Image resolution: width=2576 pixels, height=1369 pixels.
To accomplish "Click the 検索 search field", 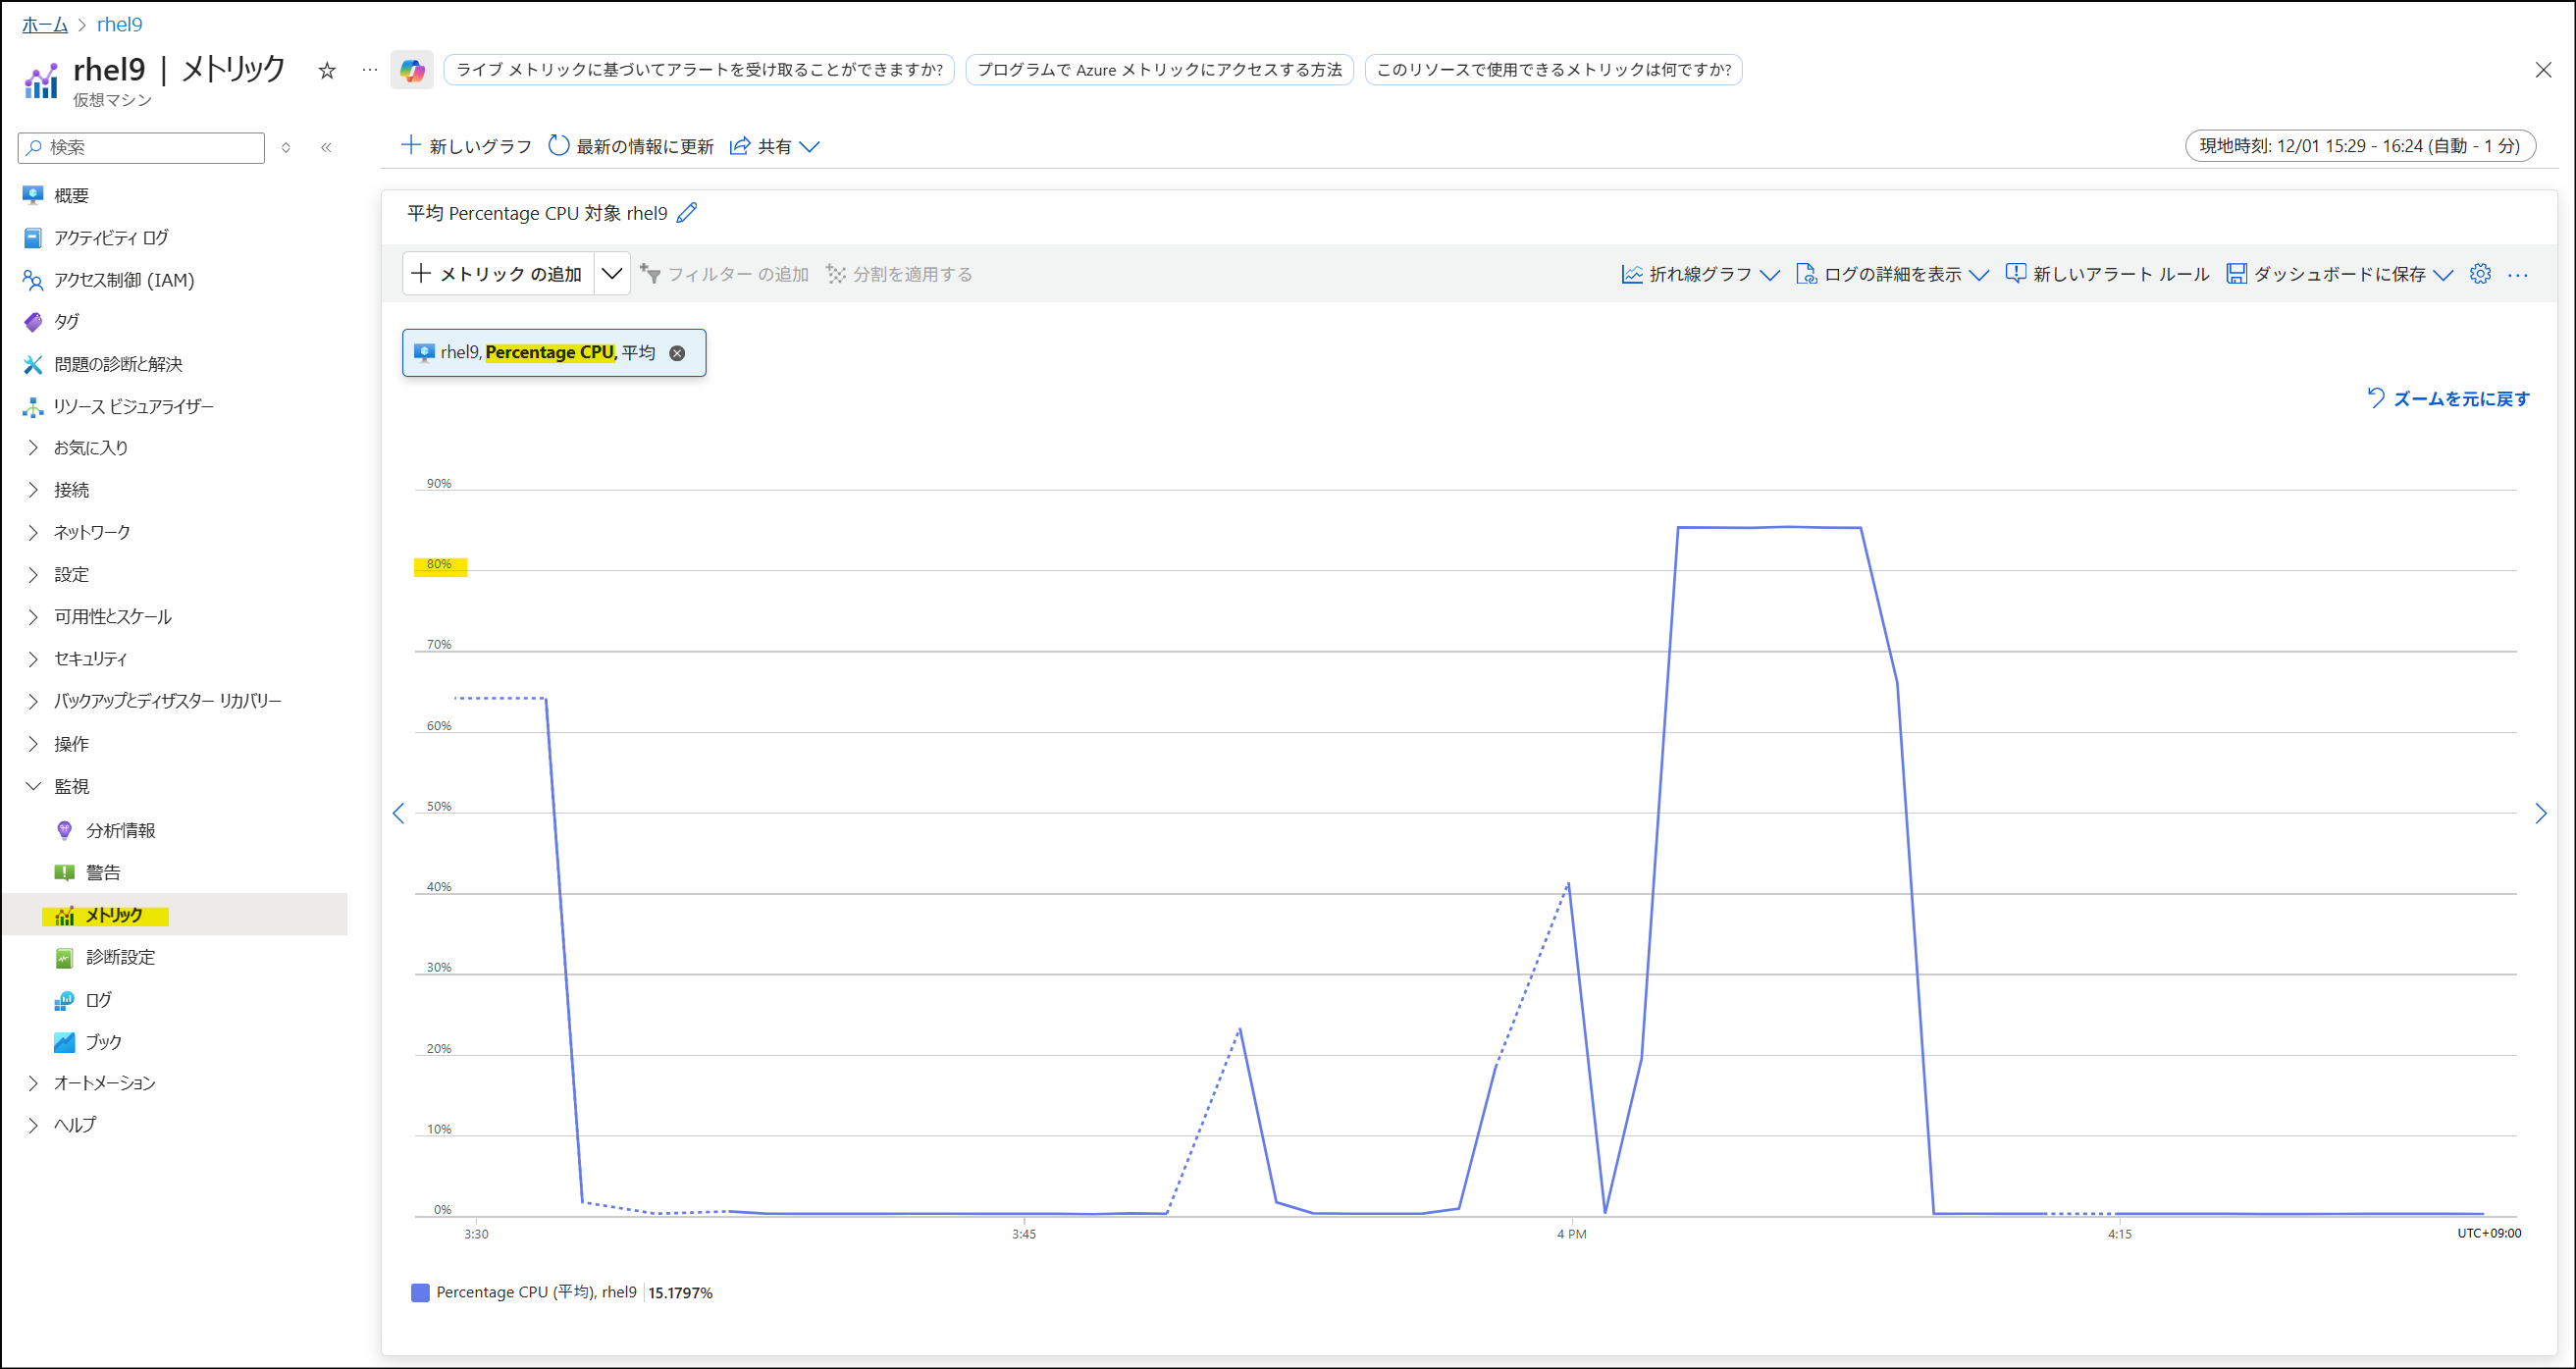I will (141, 147).
